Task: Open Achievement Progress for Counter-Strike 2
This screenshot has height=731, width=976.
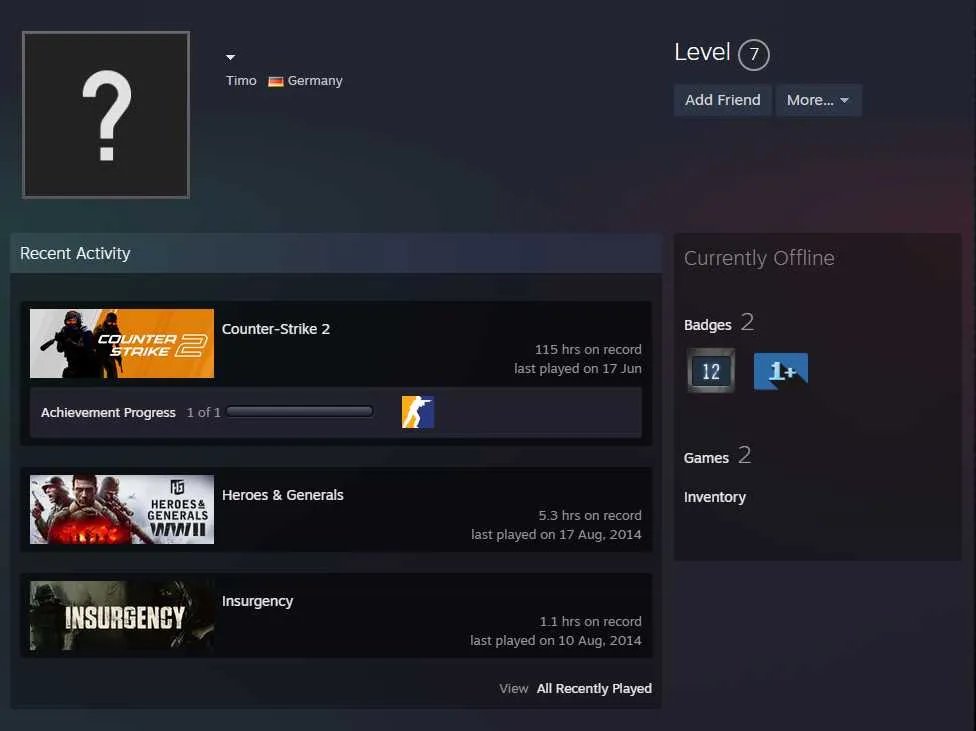Action: 108,413
